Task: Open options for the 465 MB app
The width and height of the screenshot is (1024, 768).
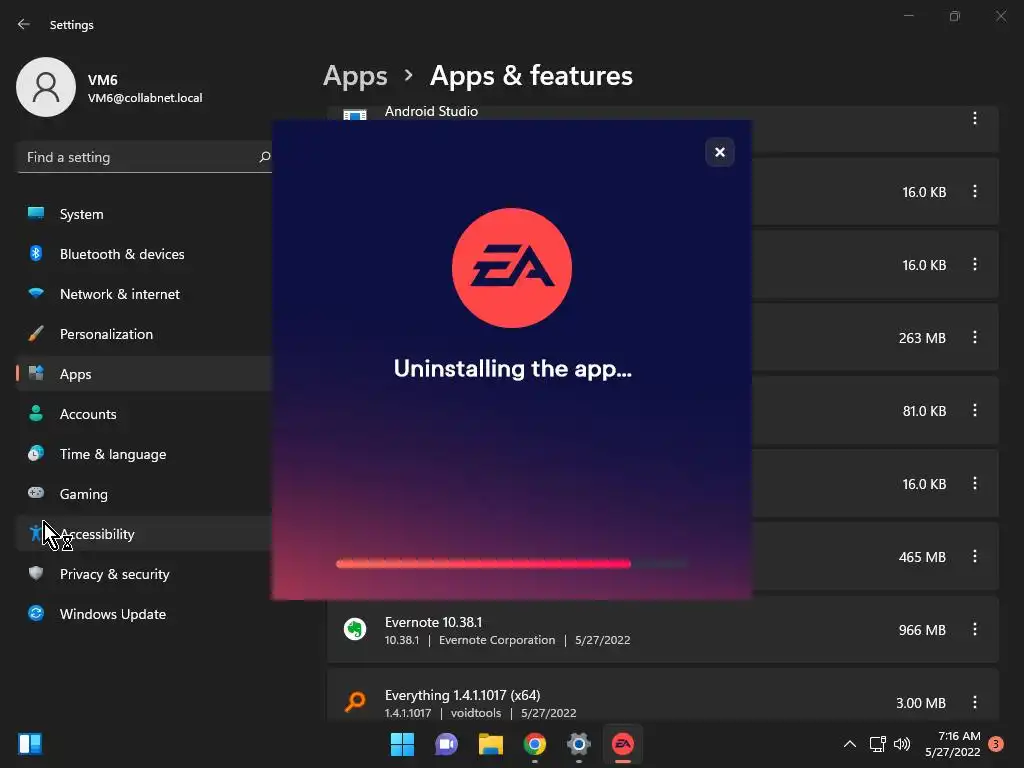Action: point(974,556)
